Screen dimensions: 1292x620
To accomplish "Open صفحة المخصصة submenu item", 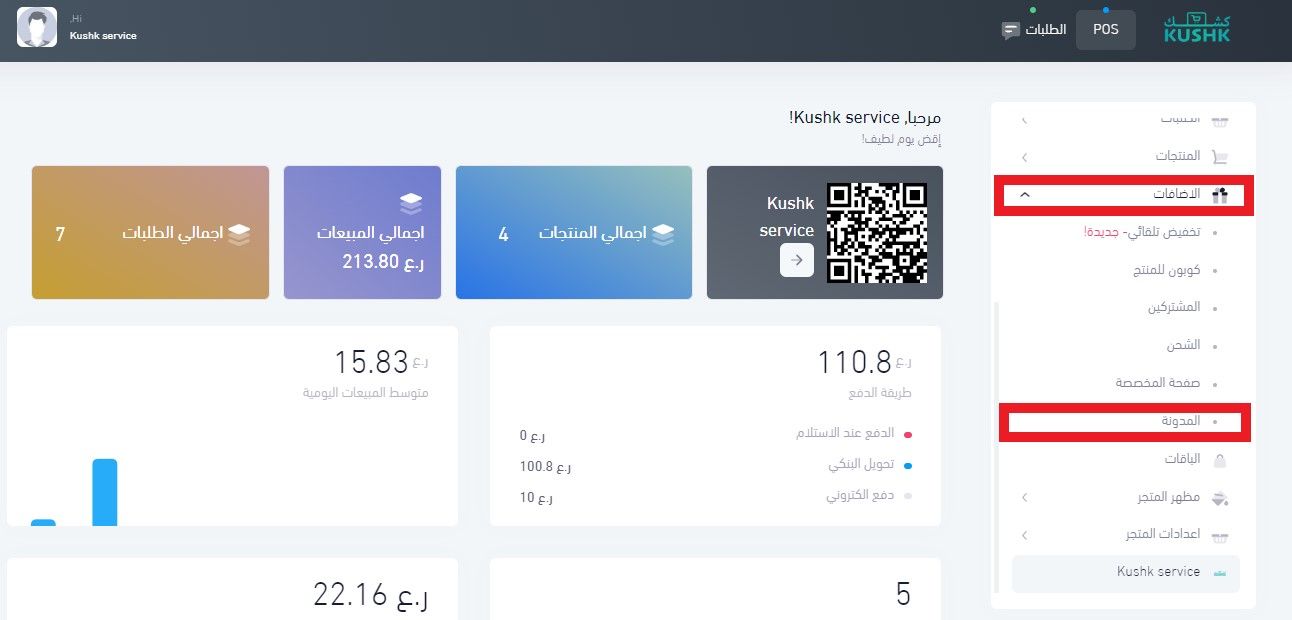I will coord(1158,384).
